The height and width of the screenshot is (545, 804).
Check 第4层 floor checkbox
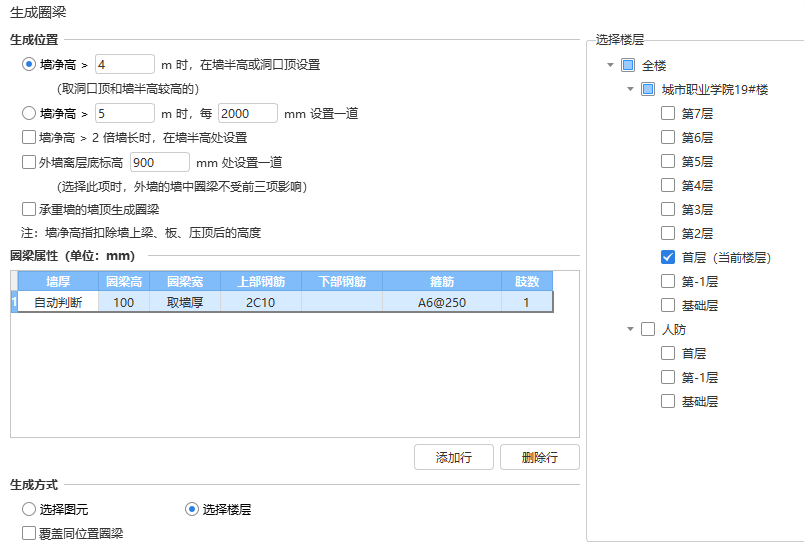click(x=668, y=185)
